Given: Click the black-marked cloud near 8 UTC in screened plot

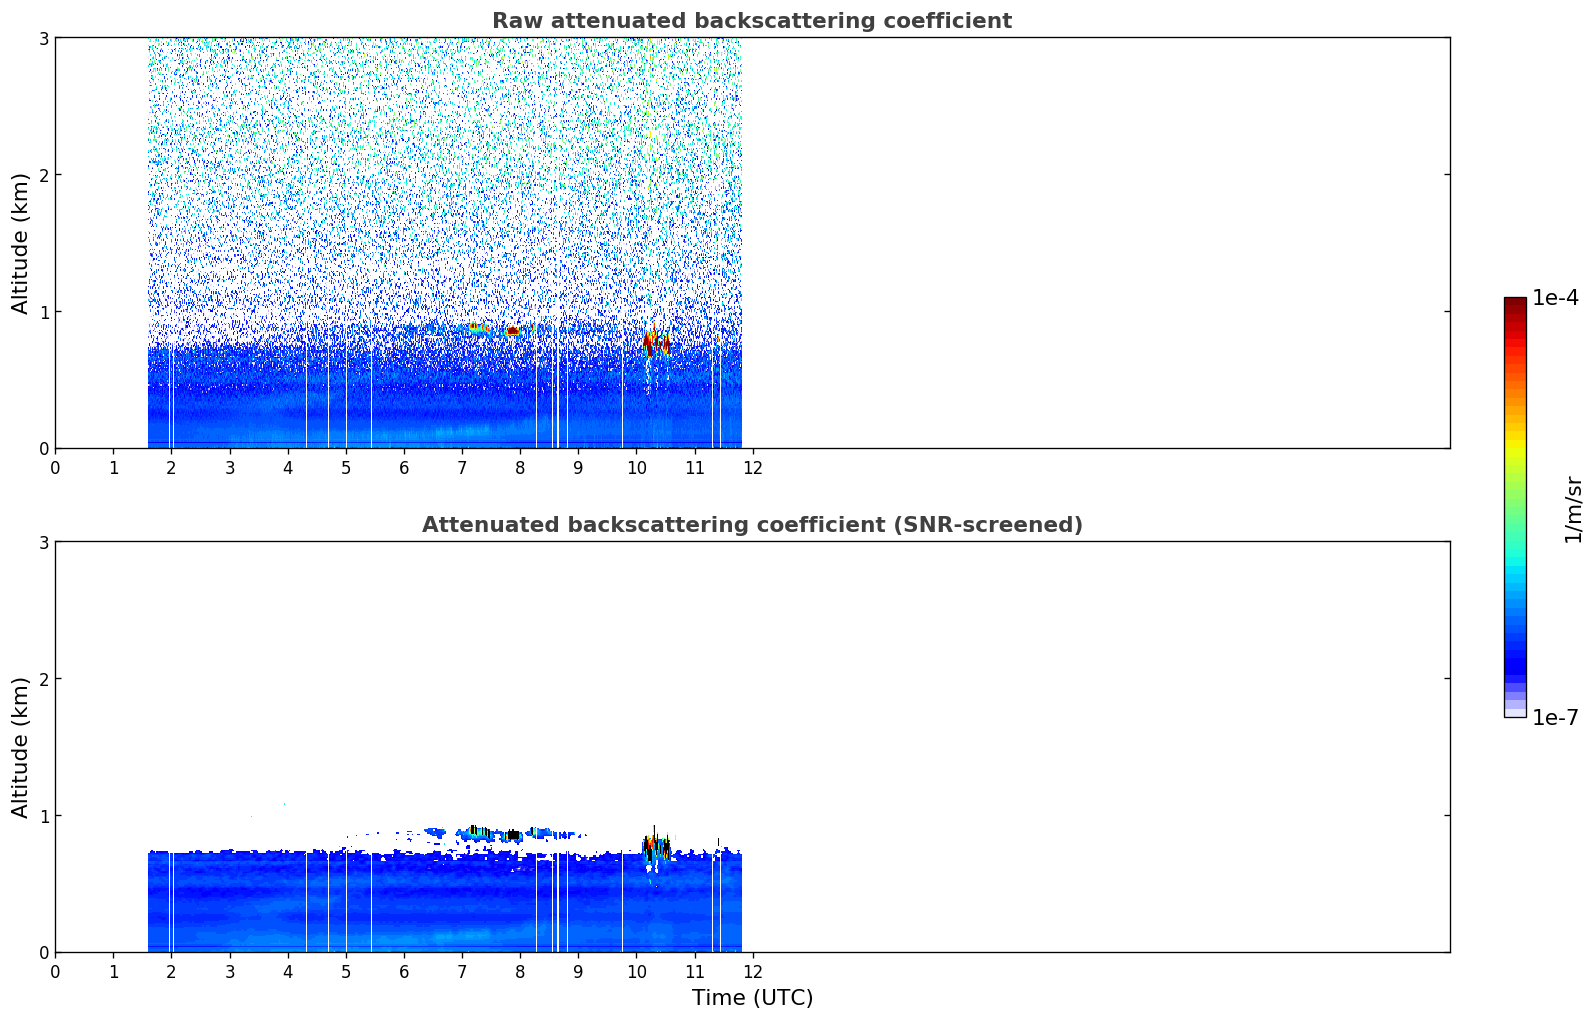Looking at the screenshot, I should click(513, 834).
